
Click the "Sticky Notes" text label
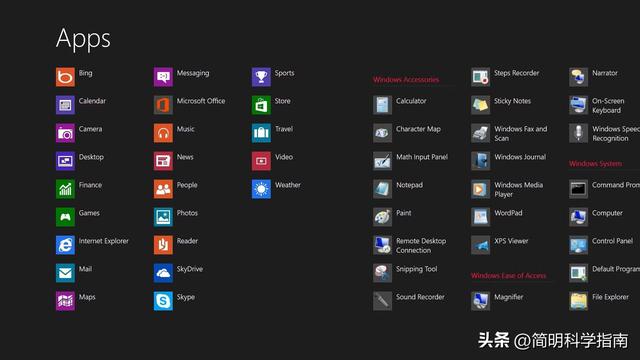click(513, 101)
